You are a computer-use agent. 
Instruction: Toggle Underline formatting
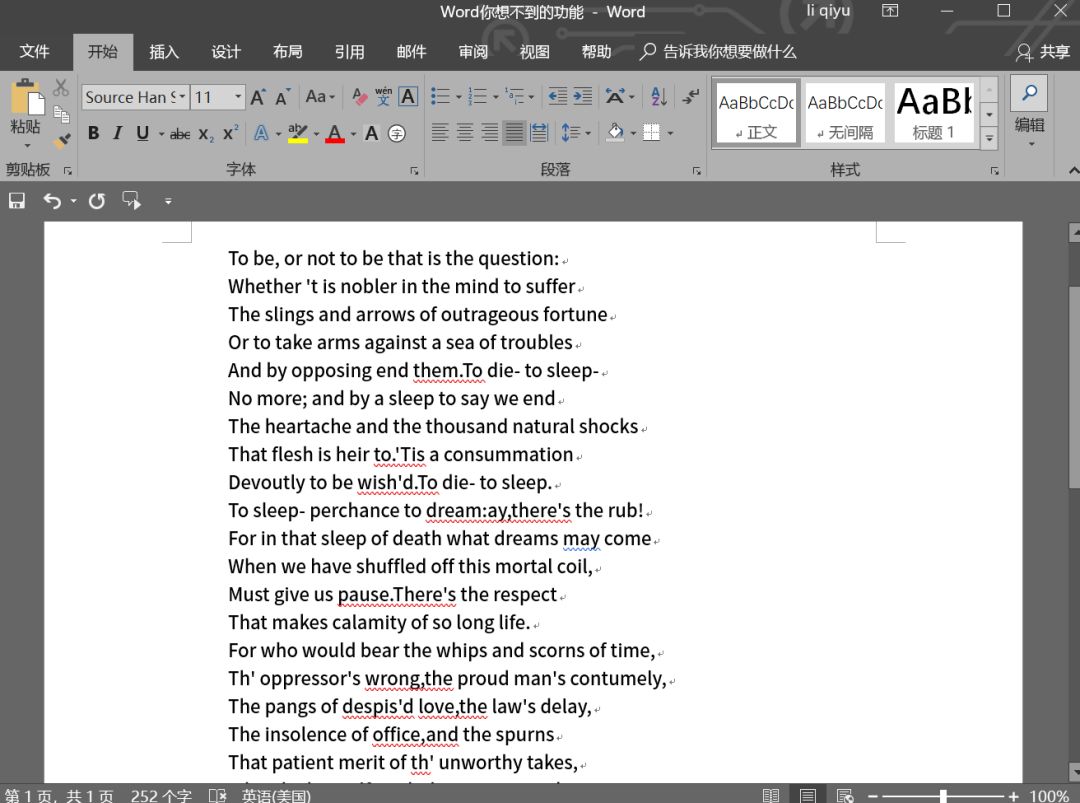[143, 133]
